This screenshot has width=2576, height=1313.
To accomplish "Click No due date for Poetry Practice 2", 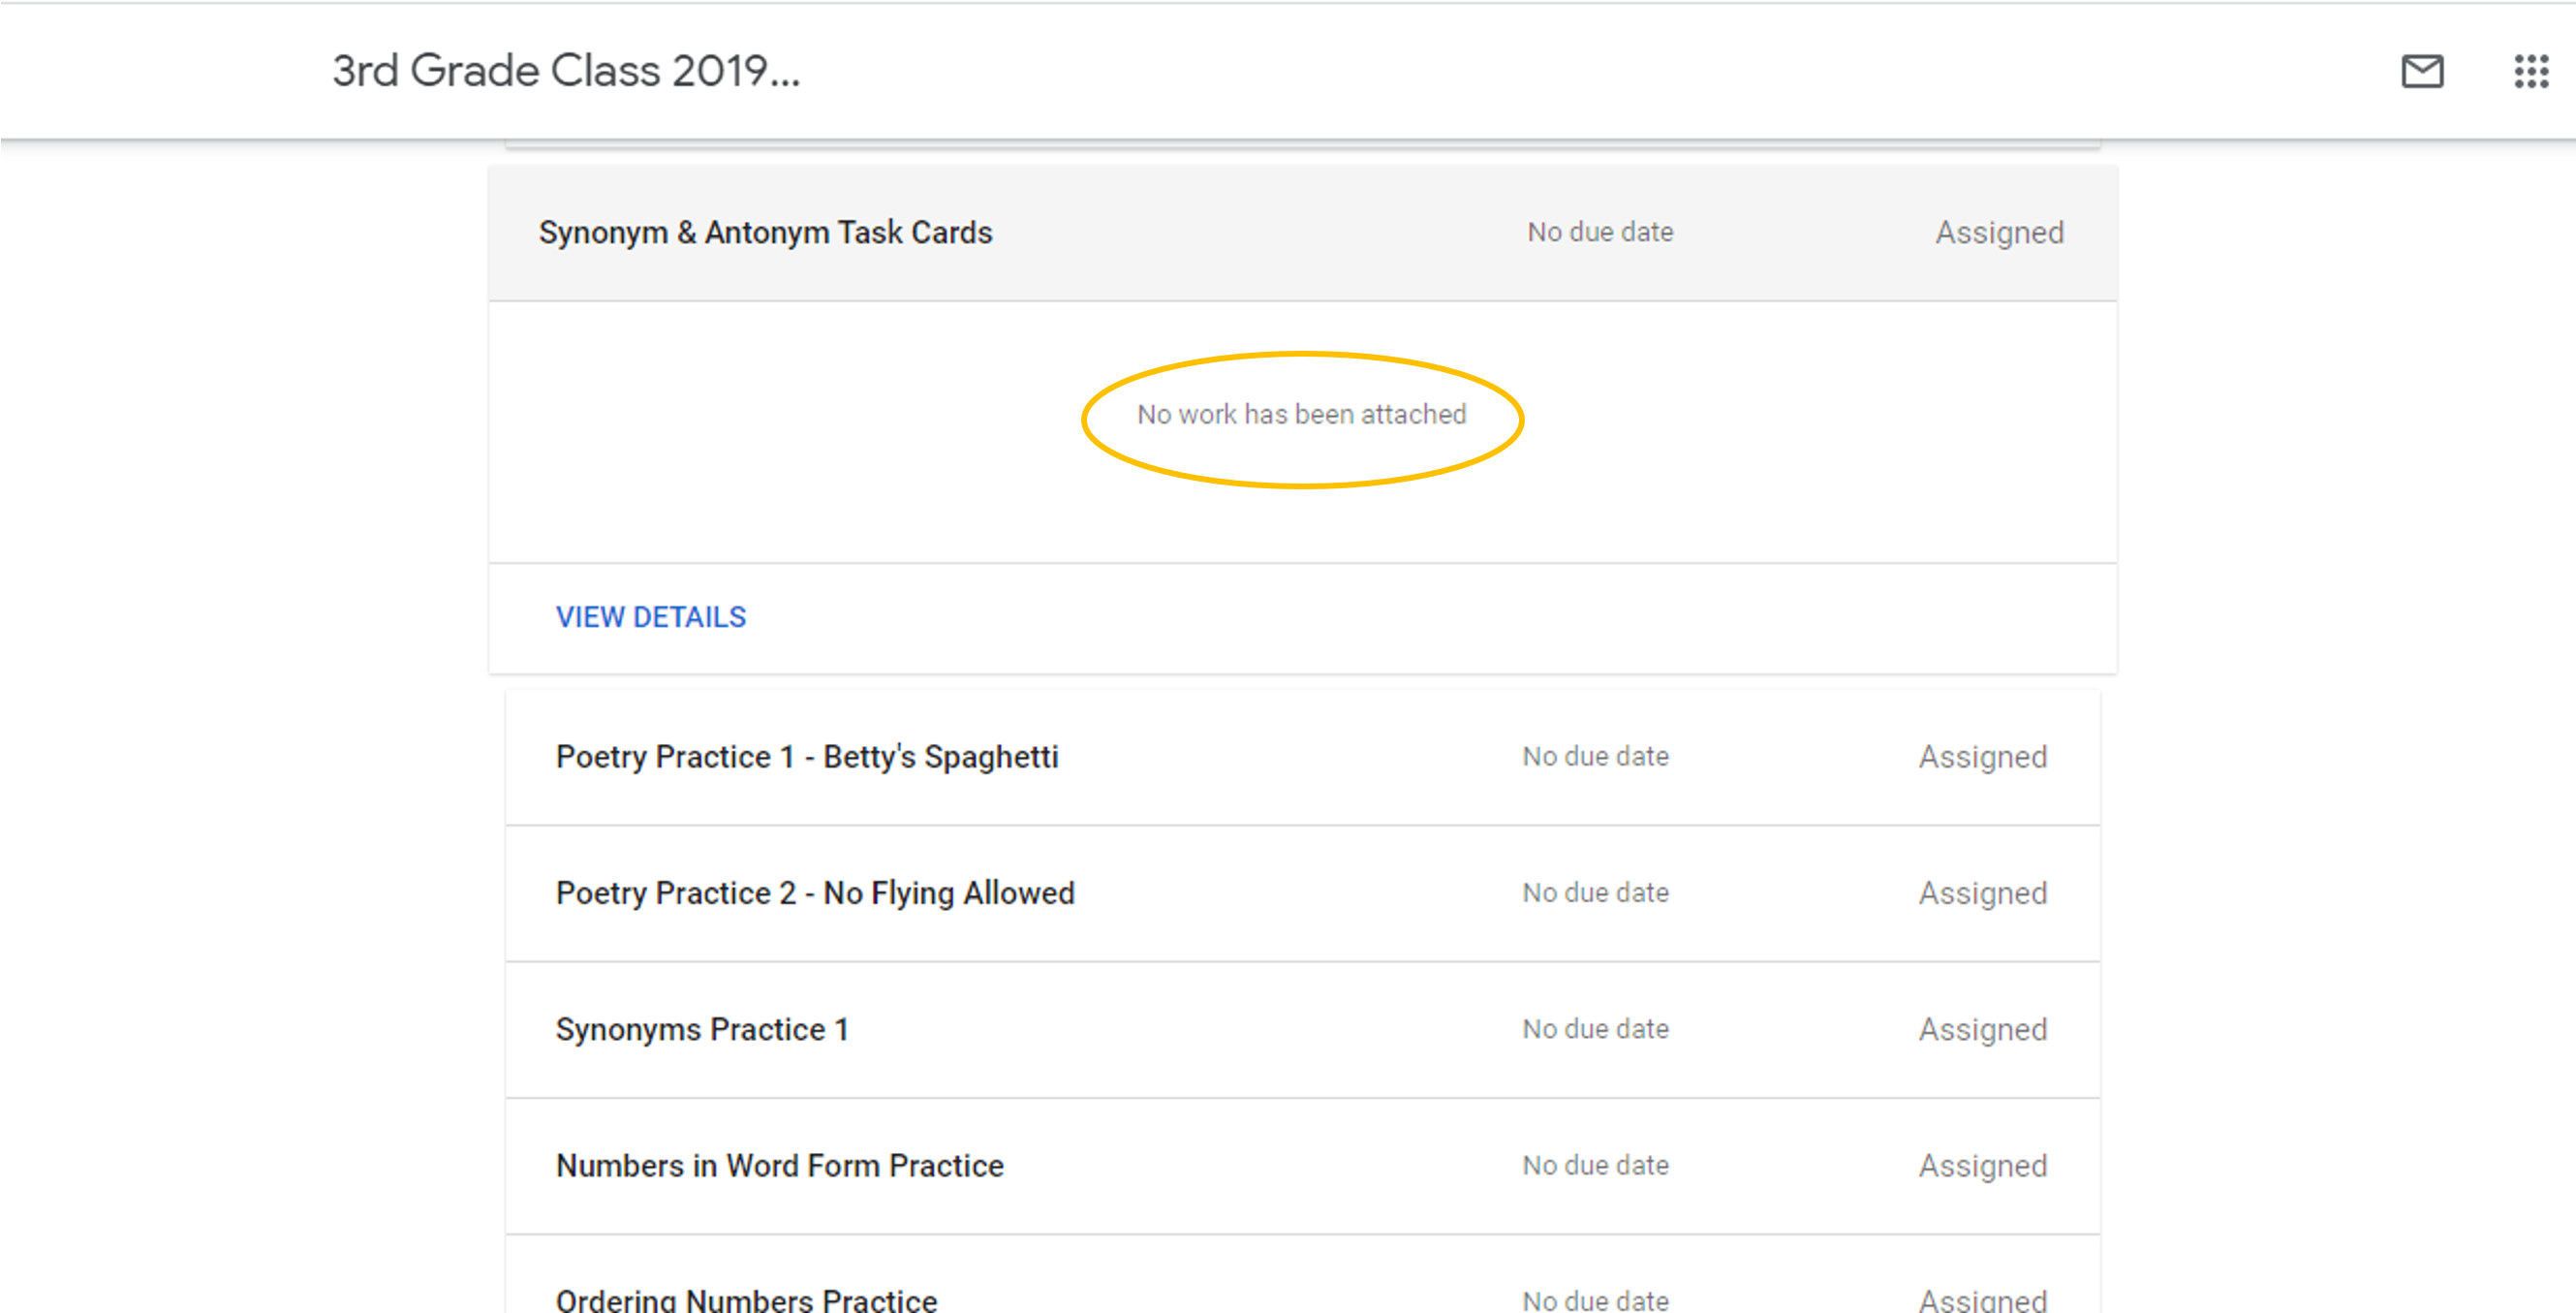I will (x=1595, y=893).
